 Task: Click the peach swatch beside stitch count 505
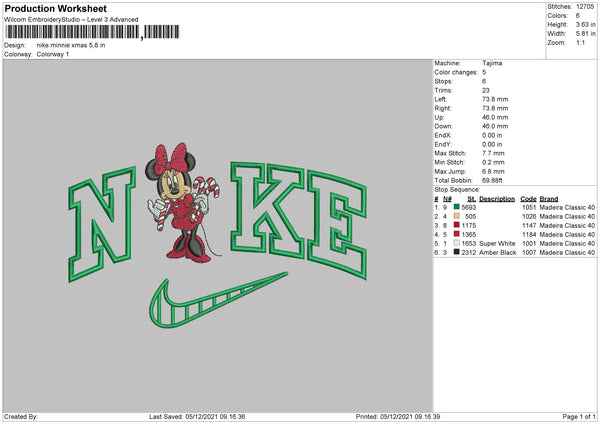click(x=456, y=216)
